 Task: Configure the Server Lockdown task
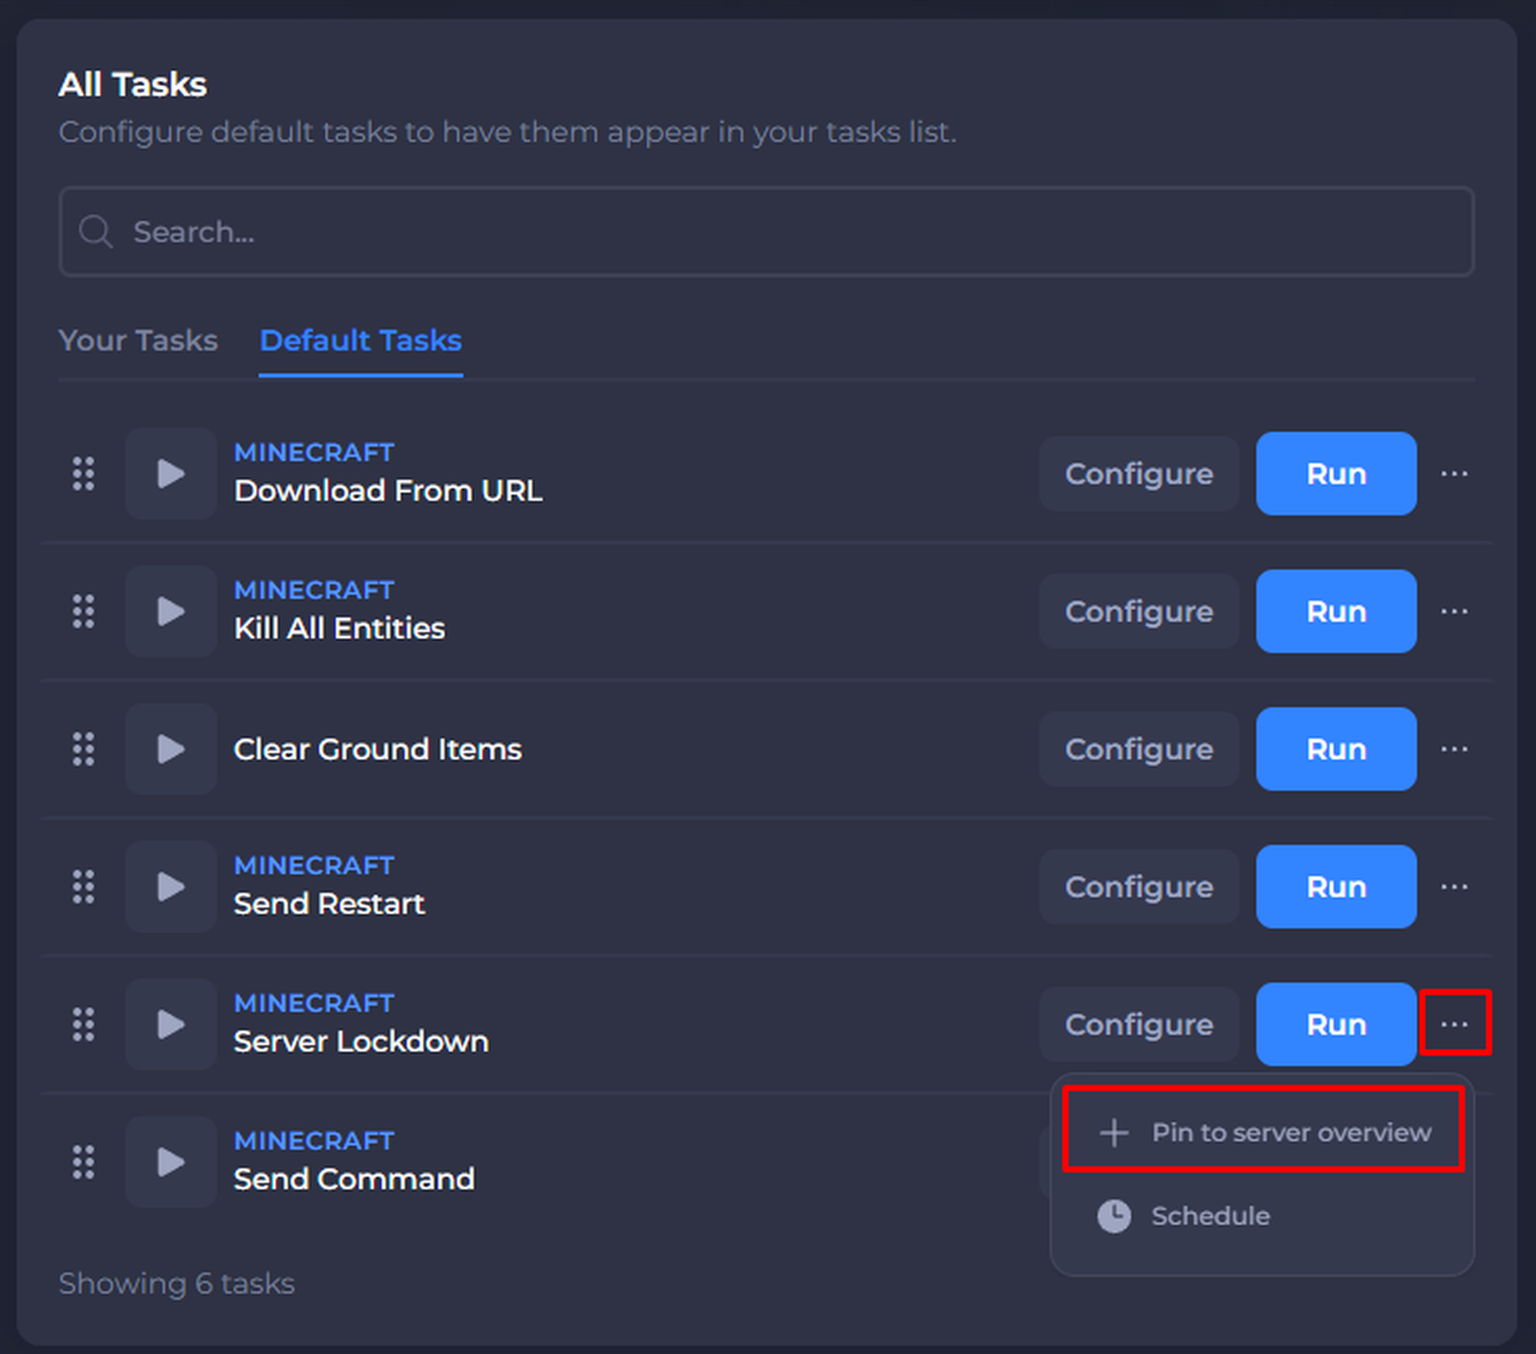(x=1139, y=1024)
